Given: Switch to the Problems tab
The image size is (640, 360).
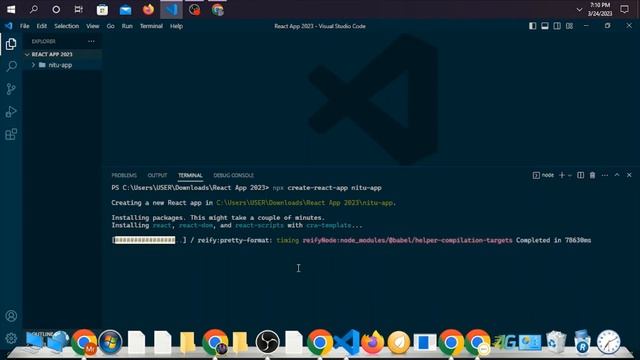Looking at the screenshot, I should pyautogui.click(x=124, y=175).
